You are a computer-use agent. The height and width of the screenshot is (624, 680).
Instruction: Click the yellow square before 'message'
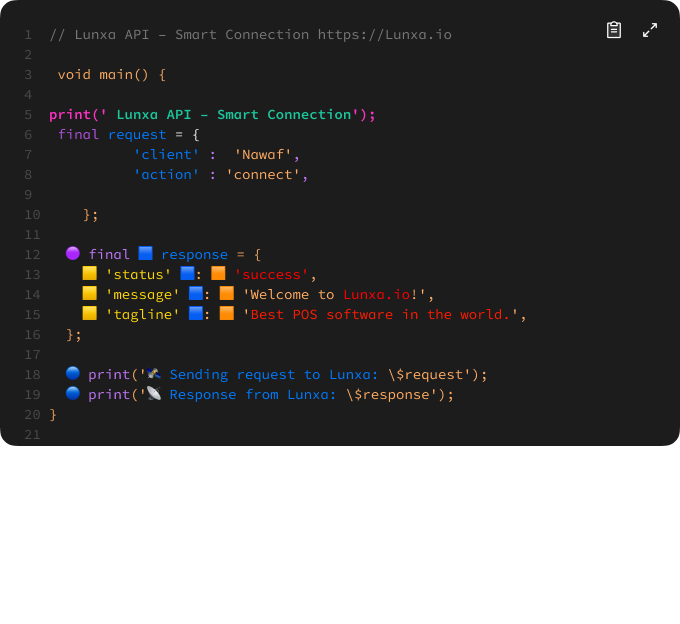coord(89,294)
